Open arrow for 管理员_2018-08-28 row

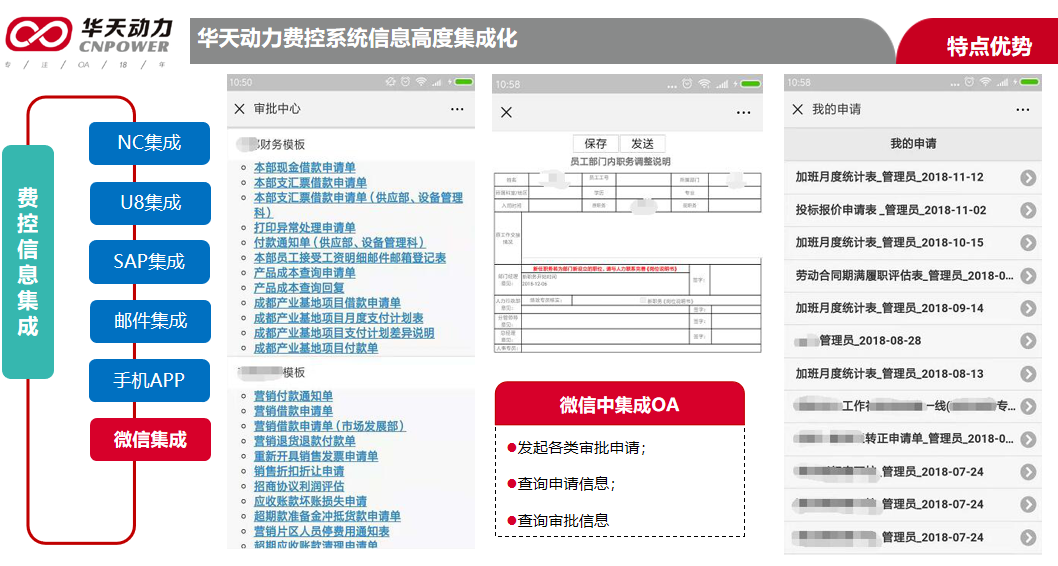1028,341
